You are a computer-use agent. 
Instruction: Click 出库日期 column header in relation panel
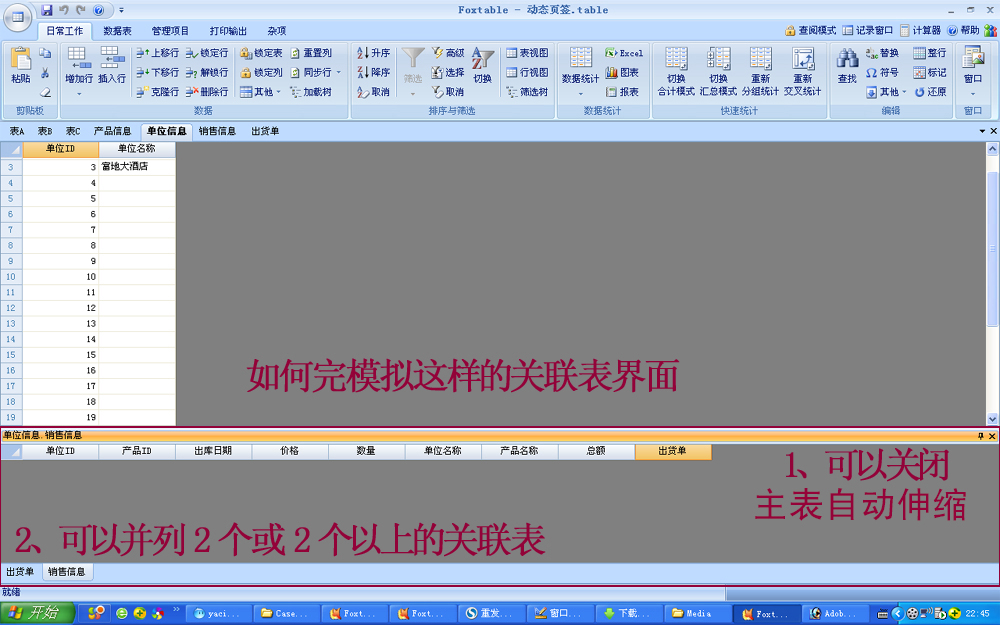(x=213, y=451)
